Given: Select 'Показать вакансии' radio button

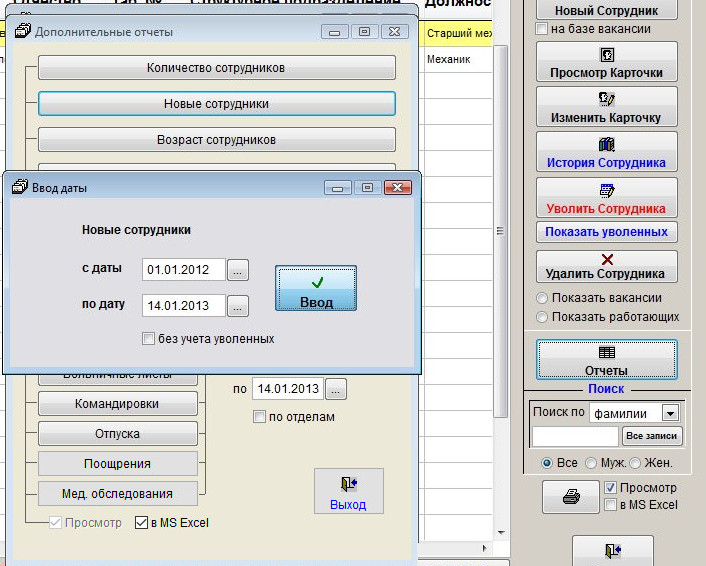Looking at the screenshot, I should click(x=542, y=298).
